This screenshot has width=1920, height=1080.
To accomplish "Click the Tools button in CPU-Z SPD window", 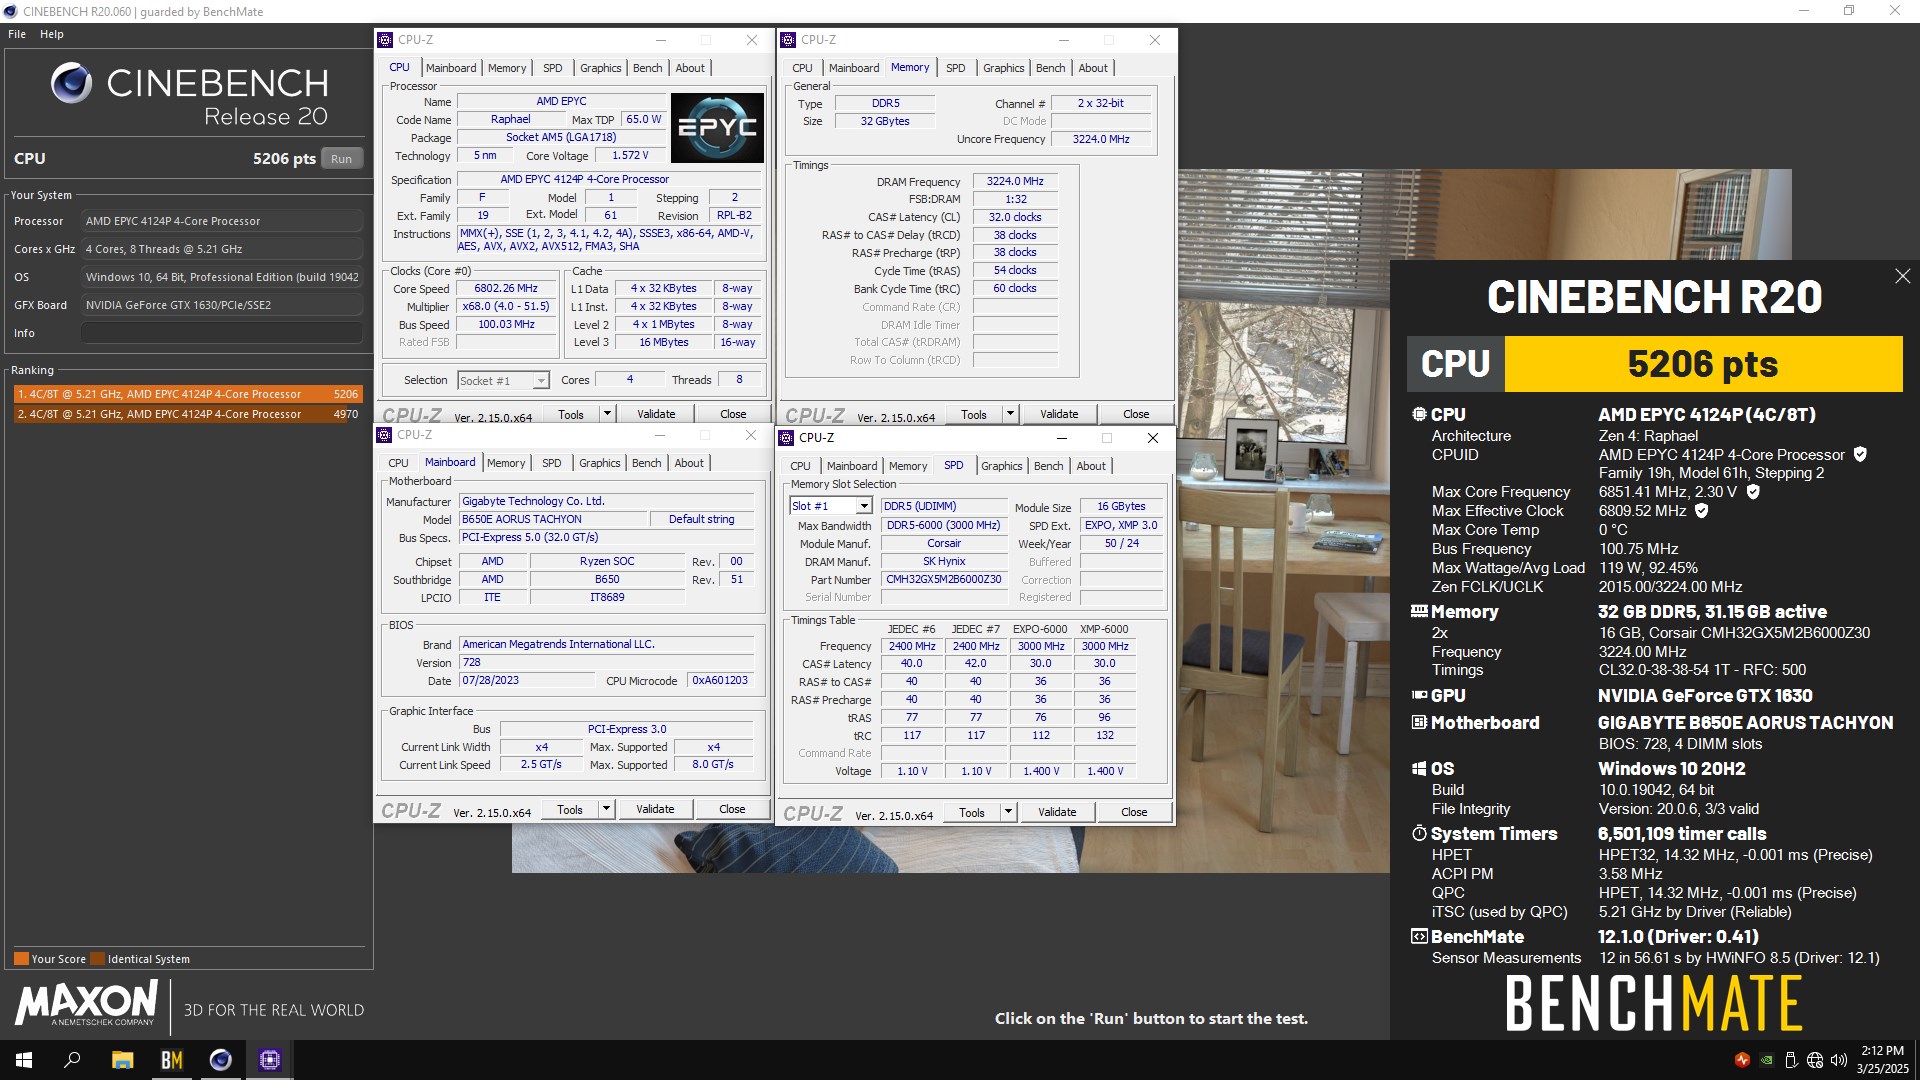I will pos(972,812).
